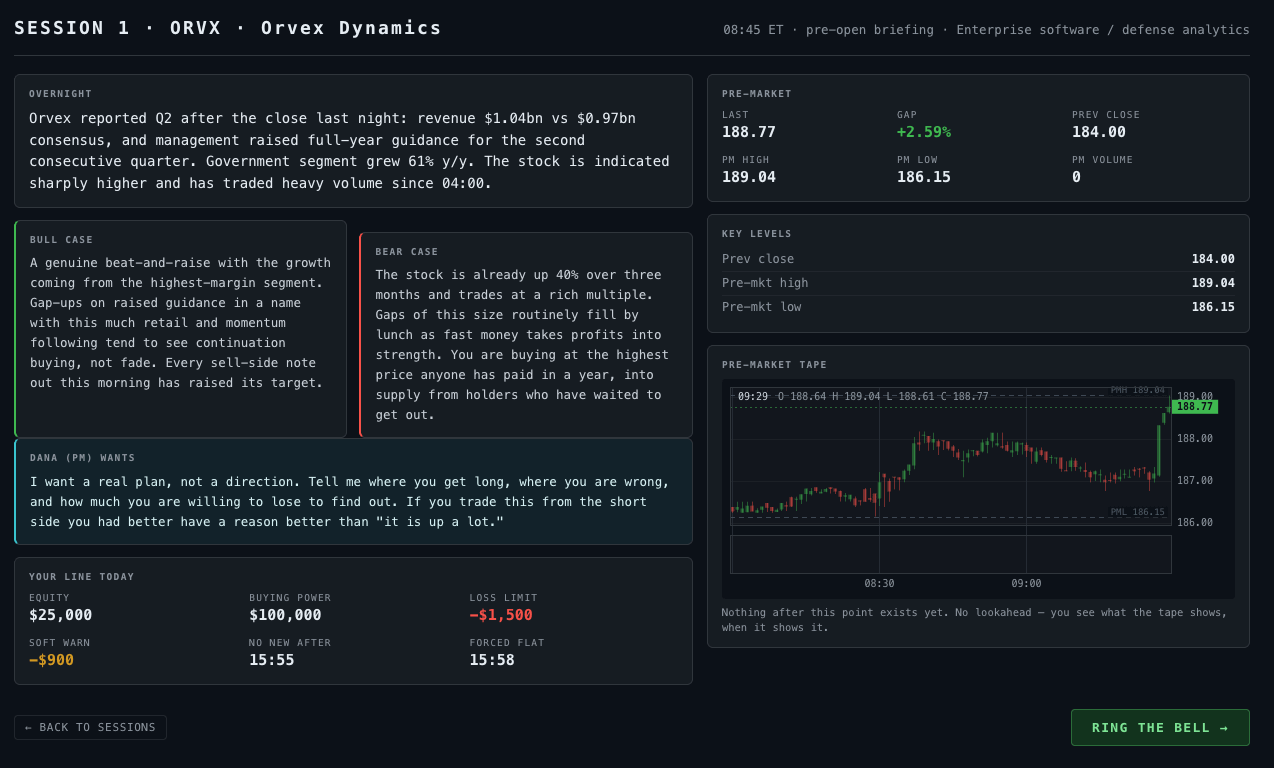Click the pre-market Last price 188.77

tap(749, 132)
